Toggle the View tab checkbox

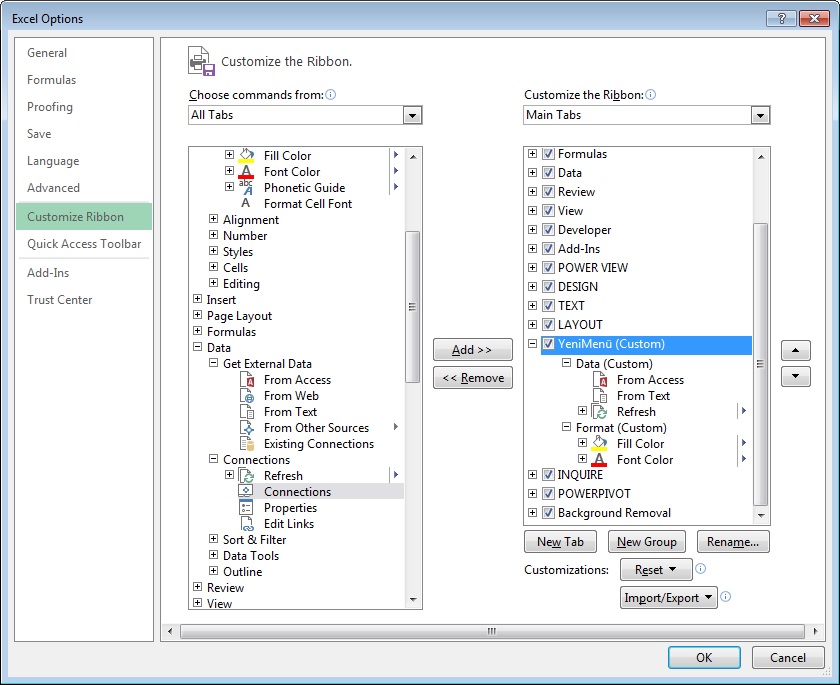[548, 210]
